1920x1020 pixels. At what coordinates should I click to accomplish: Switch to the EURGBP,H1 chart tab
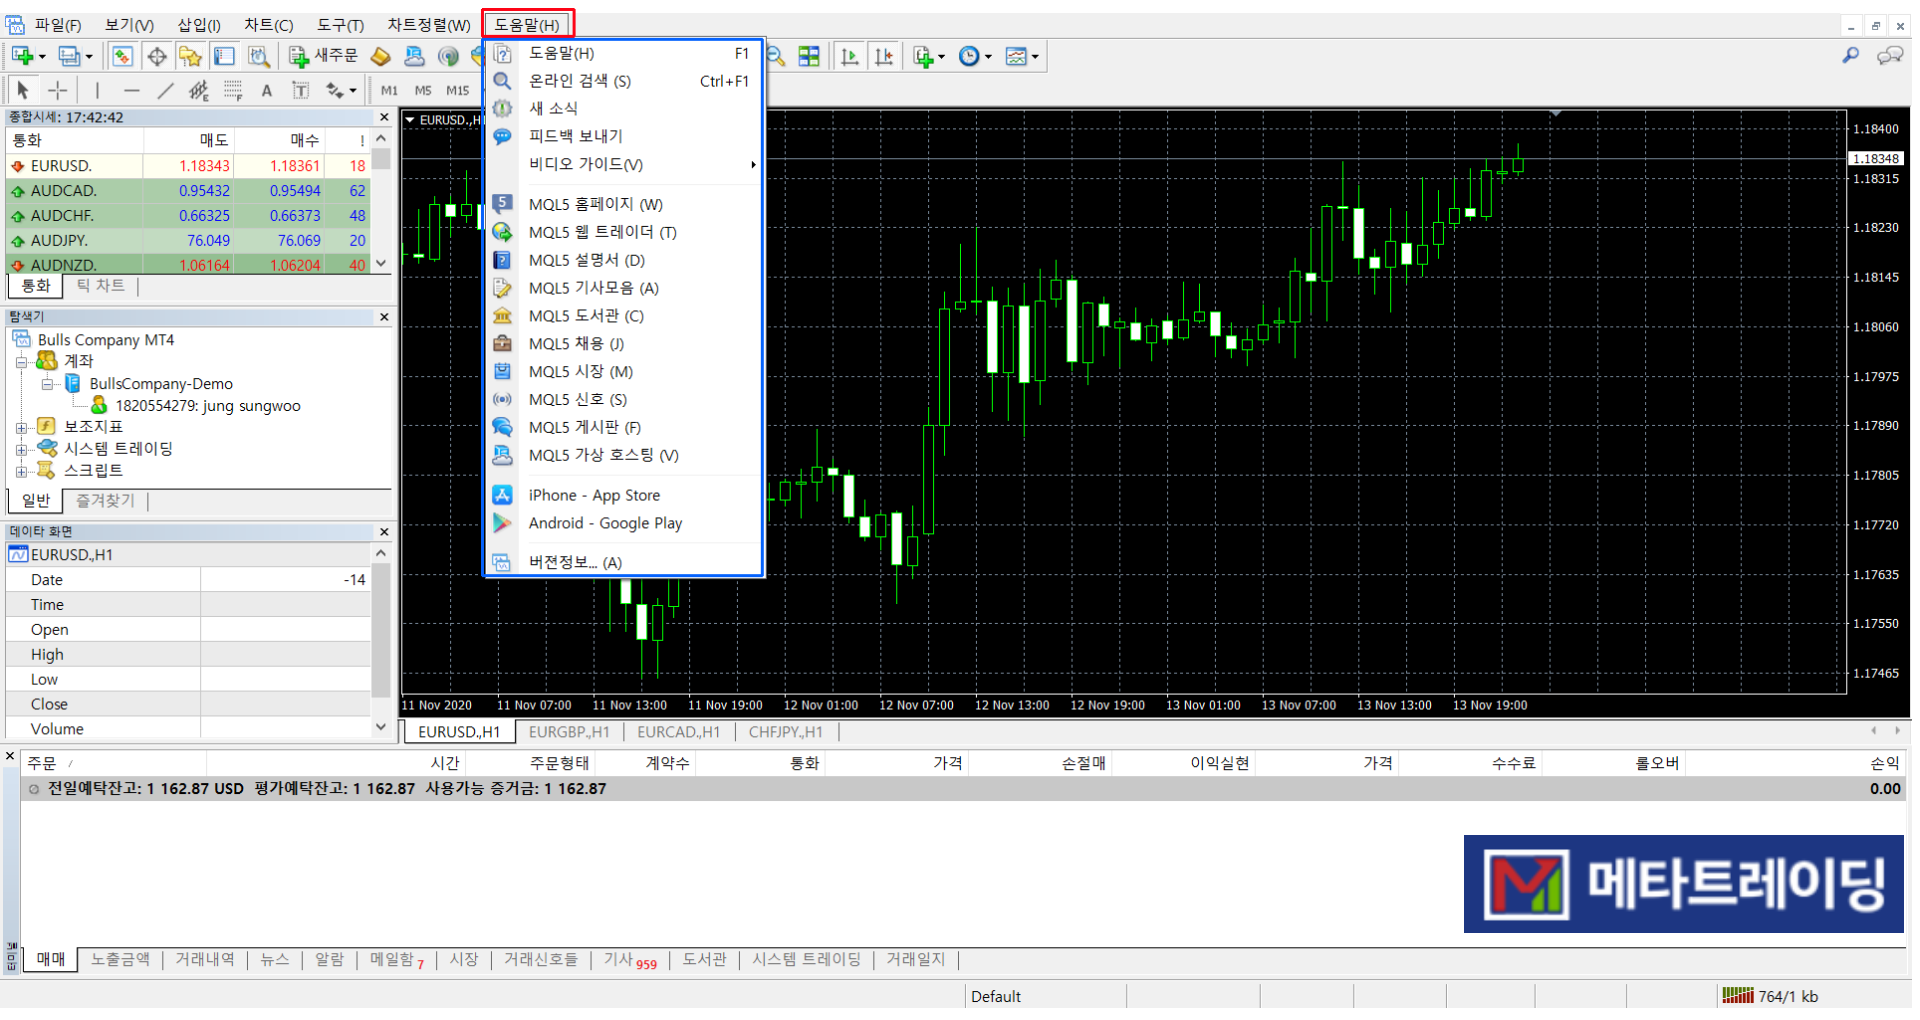(568, 732)
